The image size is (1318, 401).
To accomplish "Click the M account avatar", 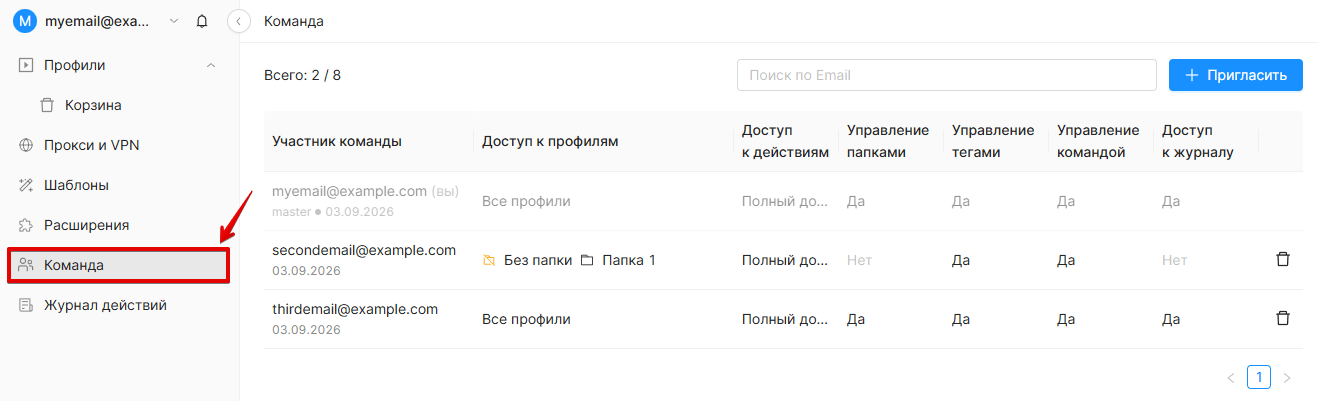I will 25,21.
